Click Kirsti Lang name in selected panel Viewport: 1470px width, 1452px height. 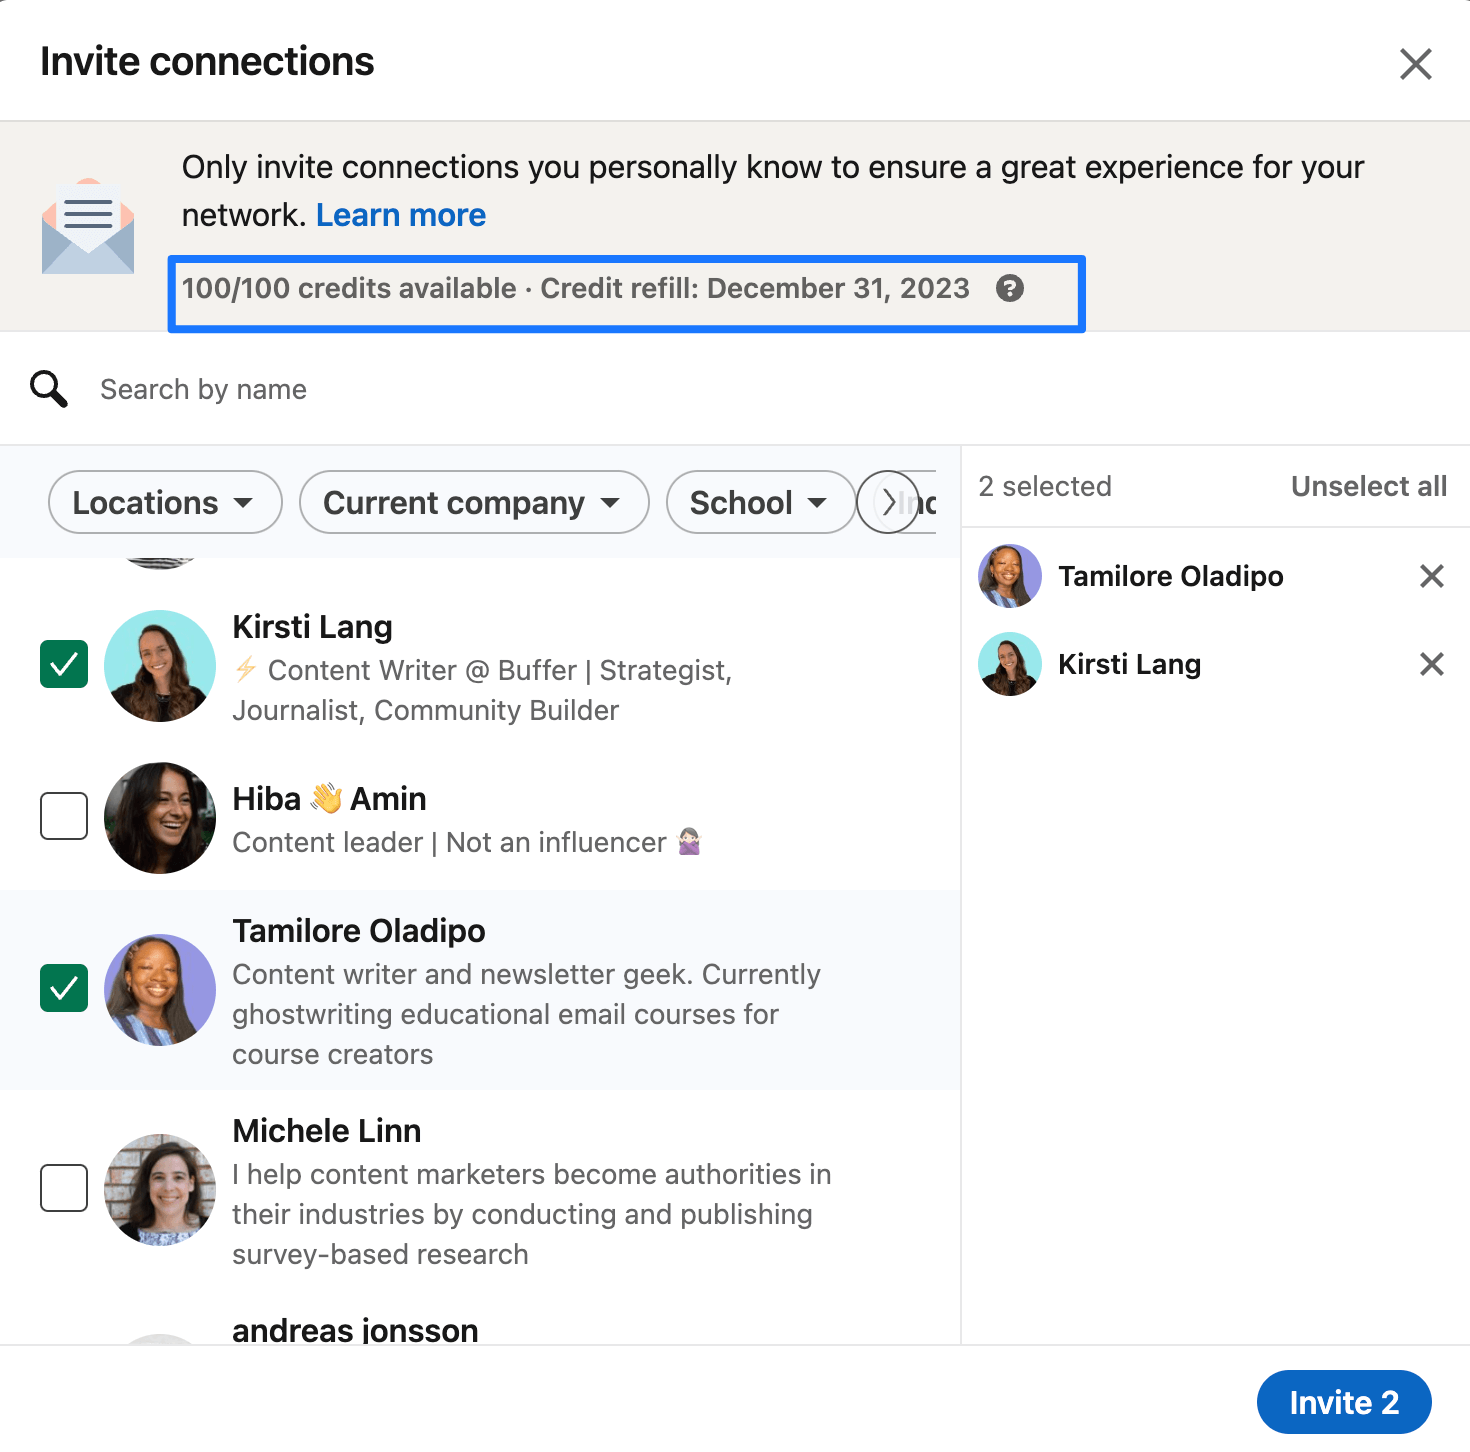(1130, 664)
